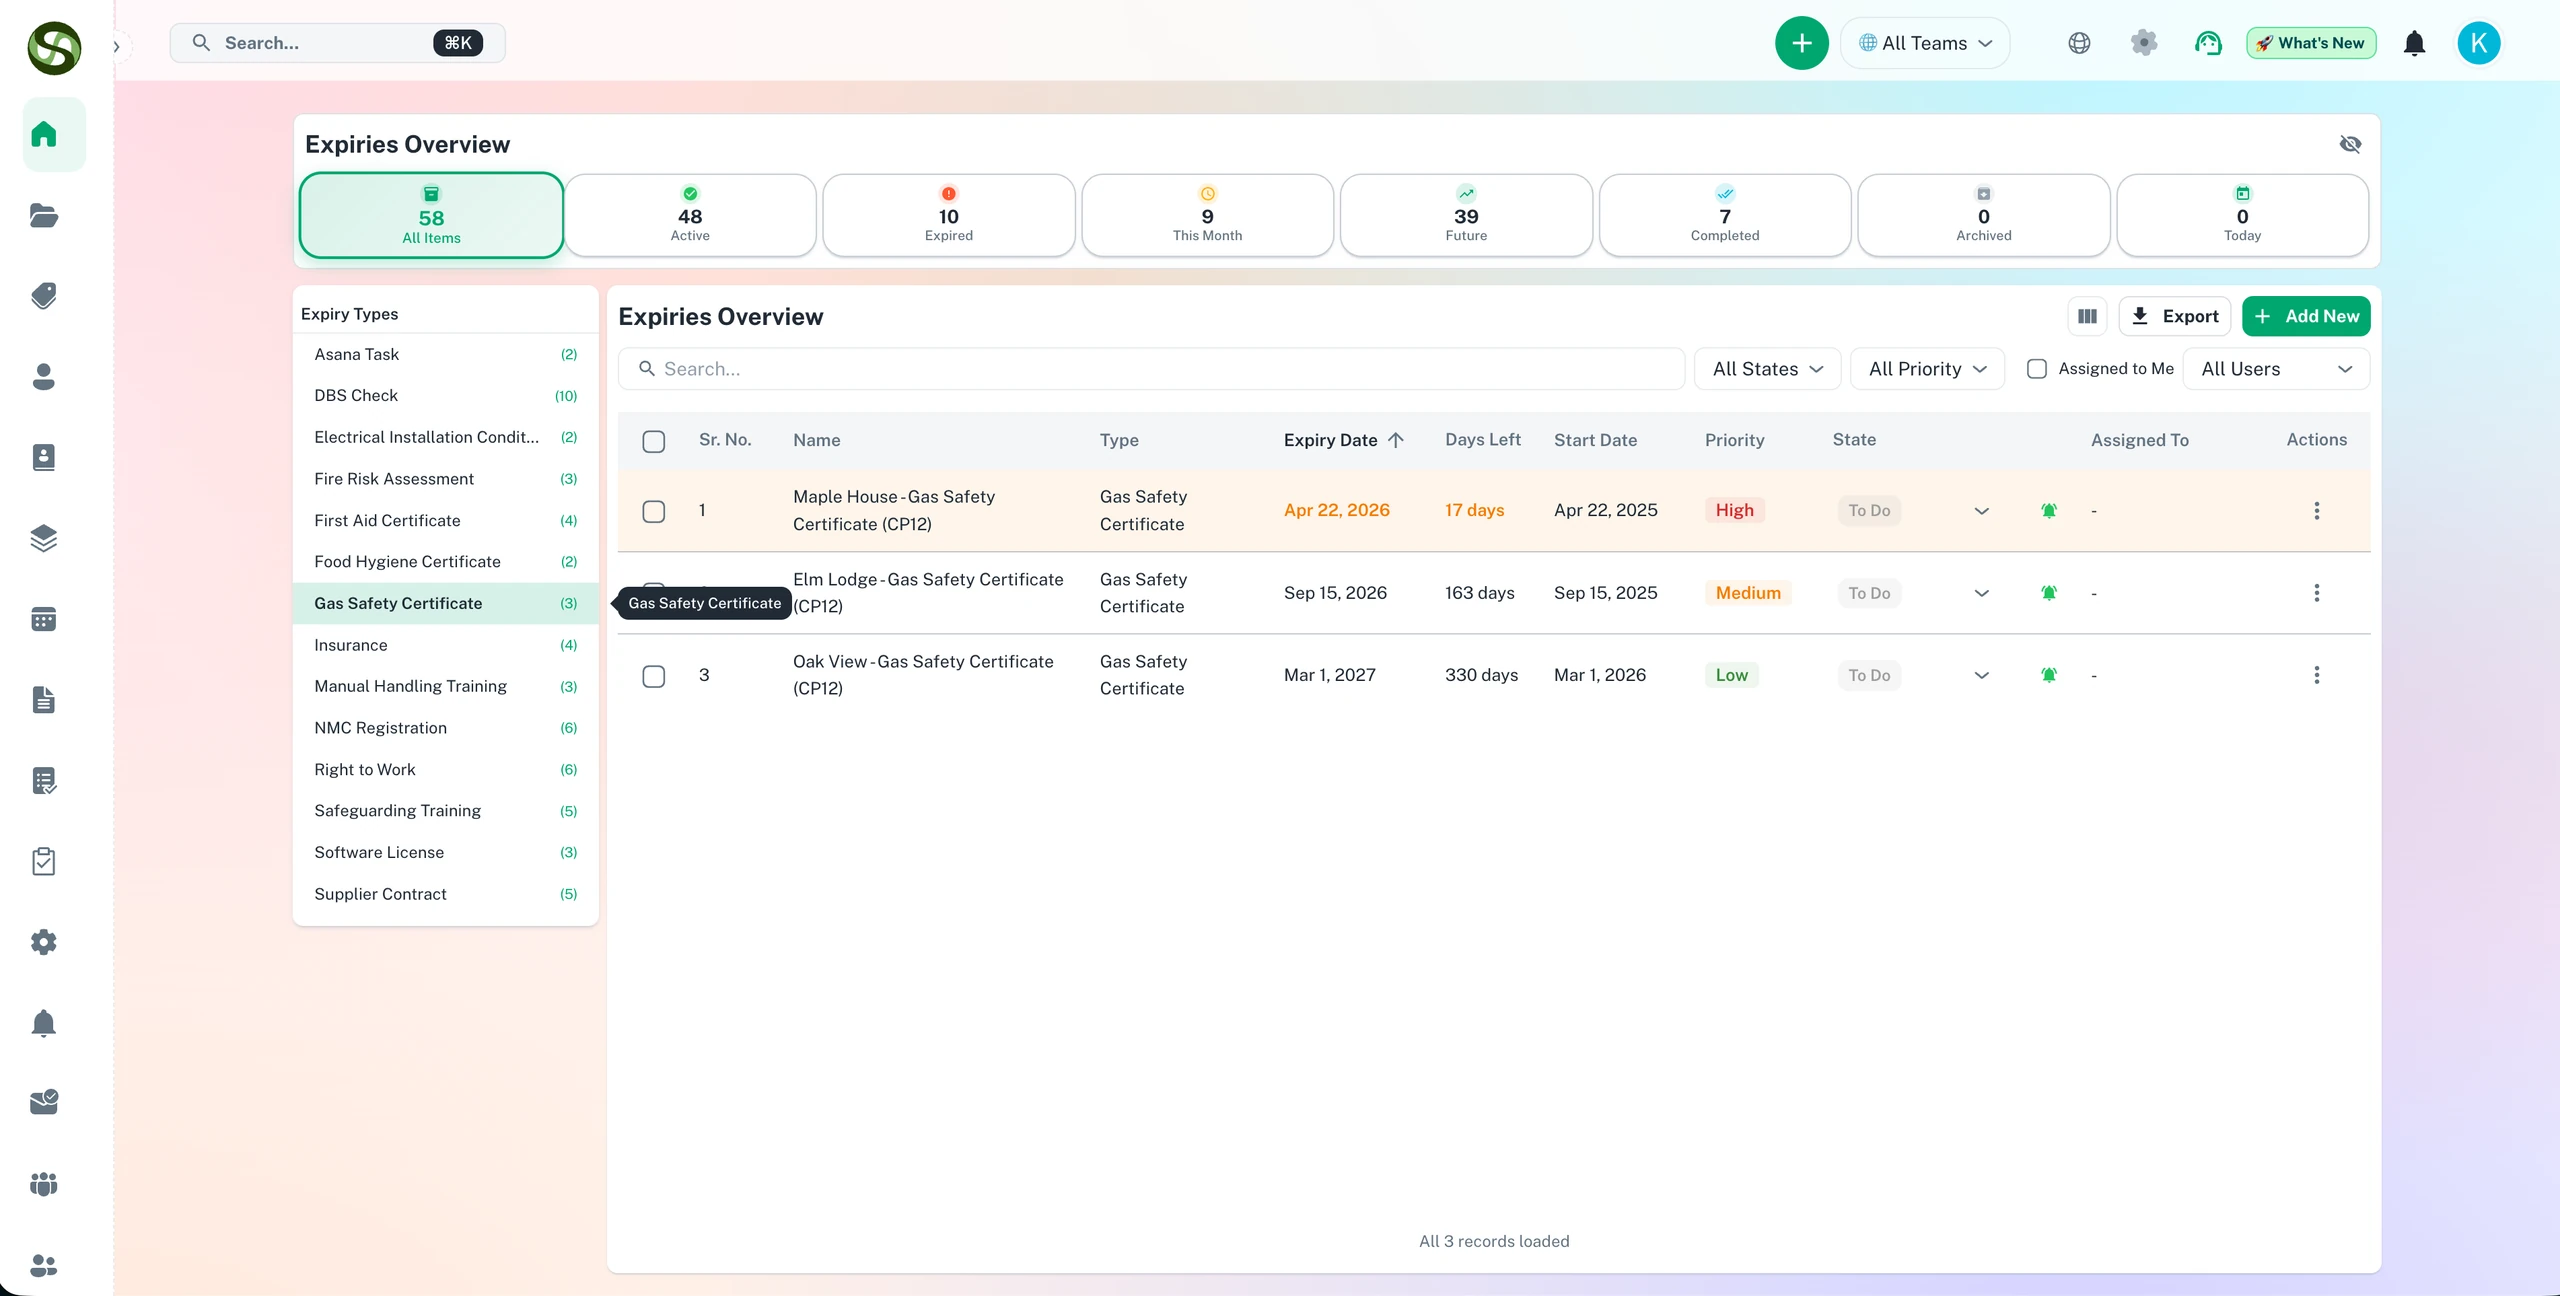Click the Medium priority badge
2560x1296 pixels.
[1748, 593]
